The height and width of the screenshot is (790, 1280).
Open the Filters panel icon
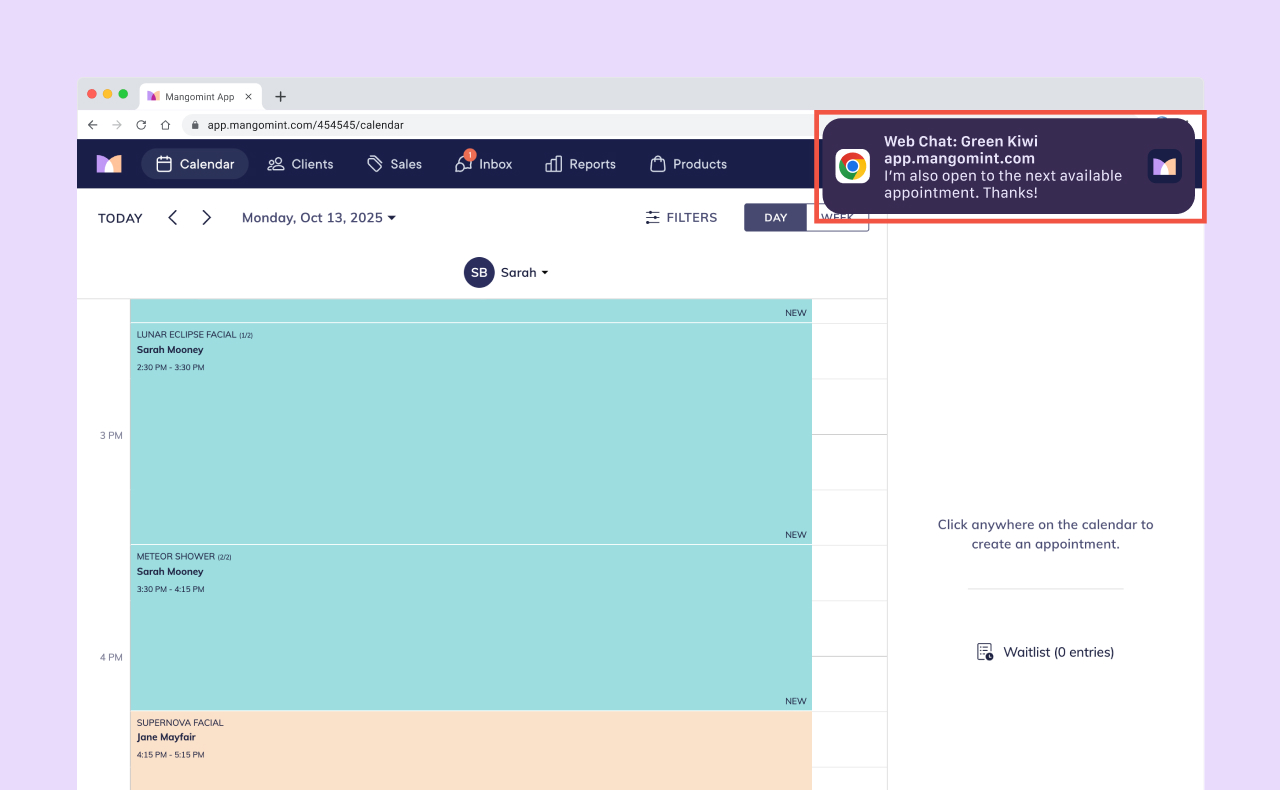click(652, 217)
